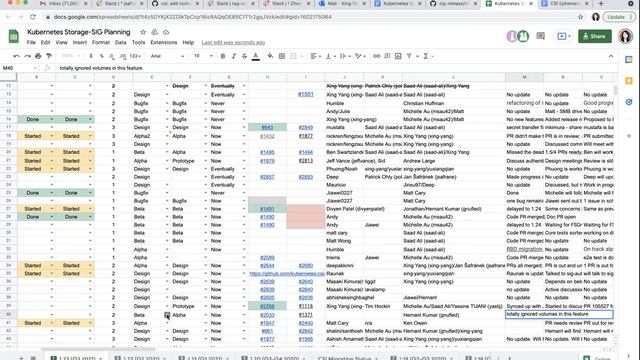Image resolution: width=640 pixels, height=360 pixels.
Task: Get add-ons with plus icon
Action: [x=629, y=136]
